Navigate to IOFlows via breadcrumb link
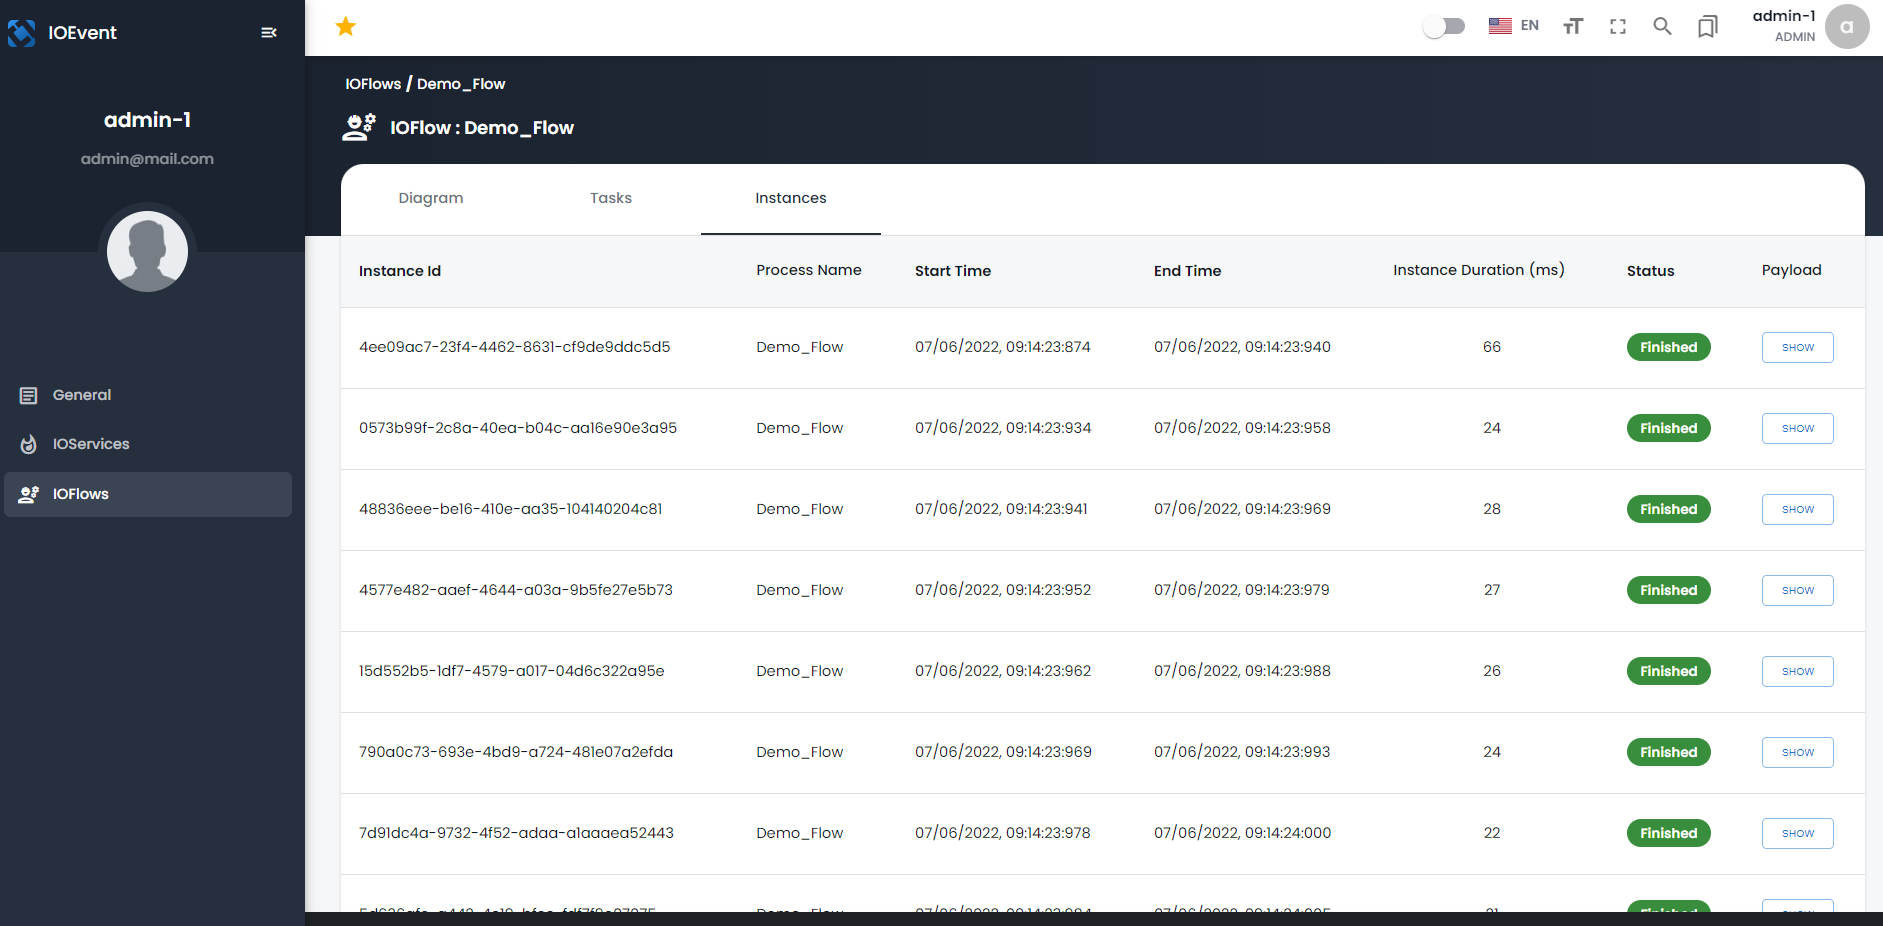The image size is (1883, 926). point(372,84)
